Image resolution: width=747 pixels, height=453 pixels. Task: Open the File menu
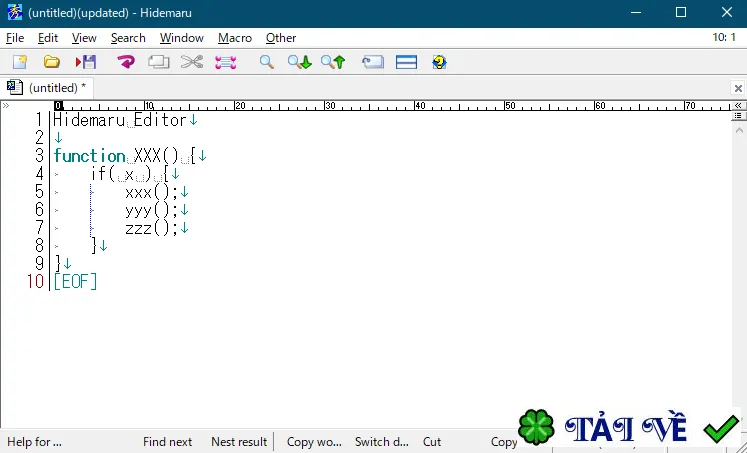(x=15, y=38)
